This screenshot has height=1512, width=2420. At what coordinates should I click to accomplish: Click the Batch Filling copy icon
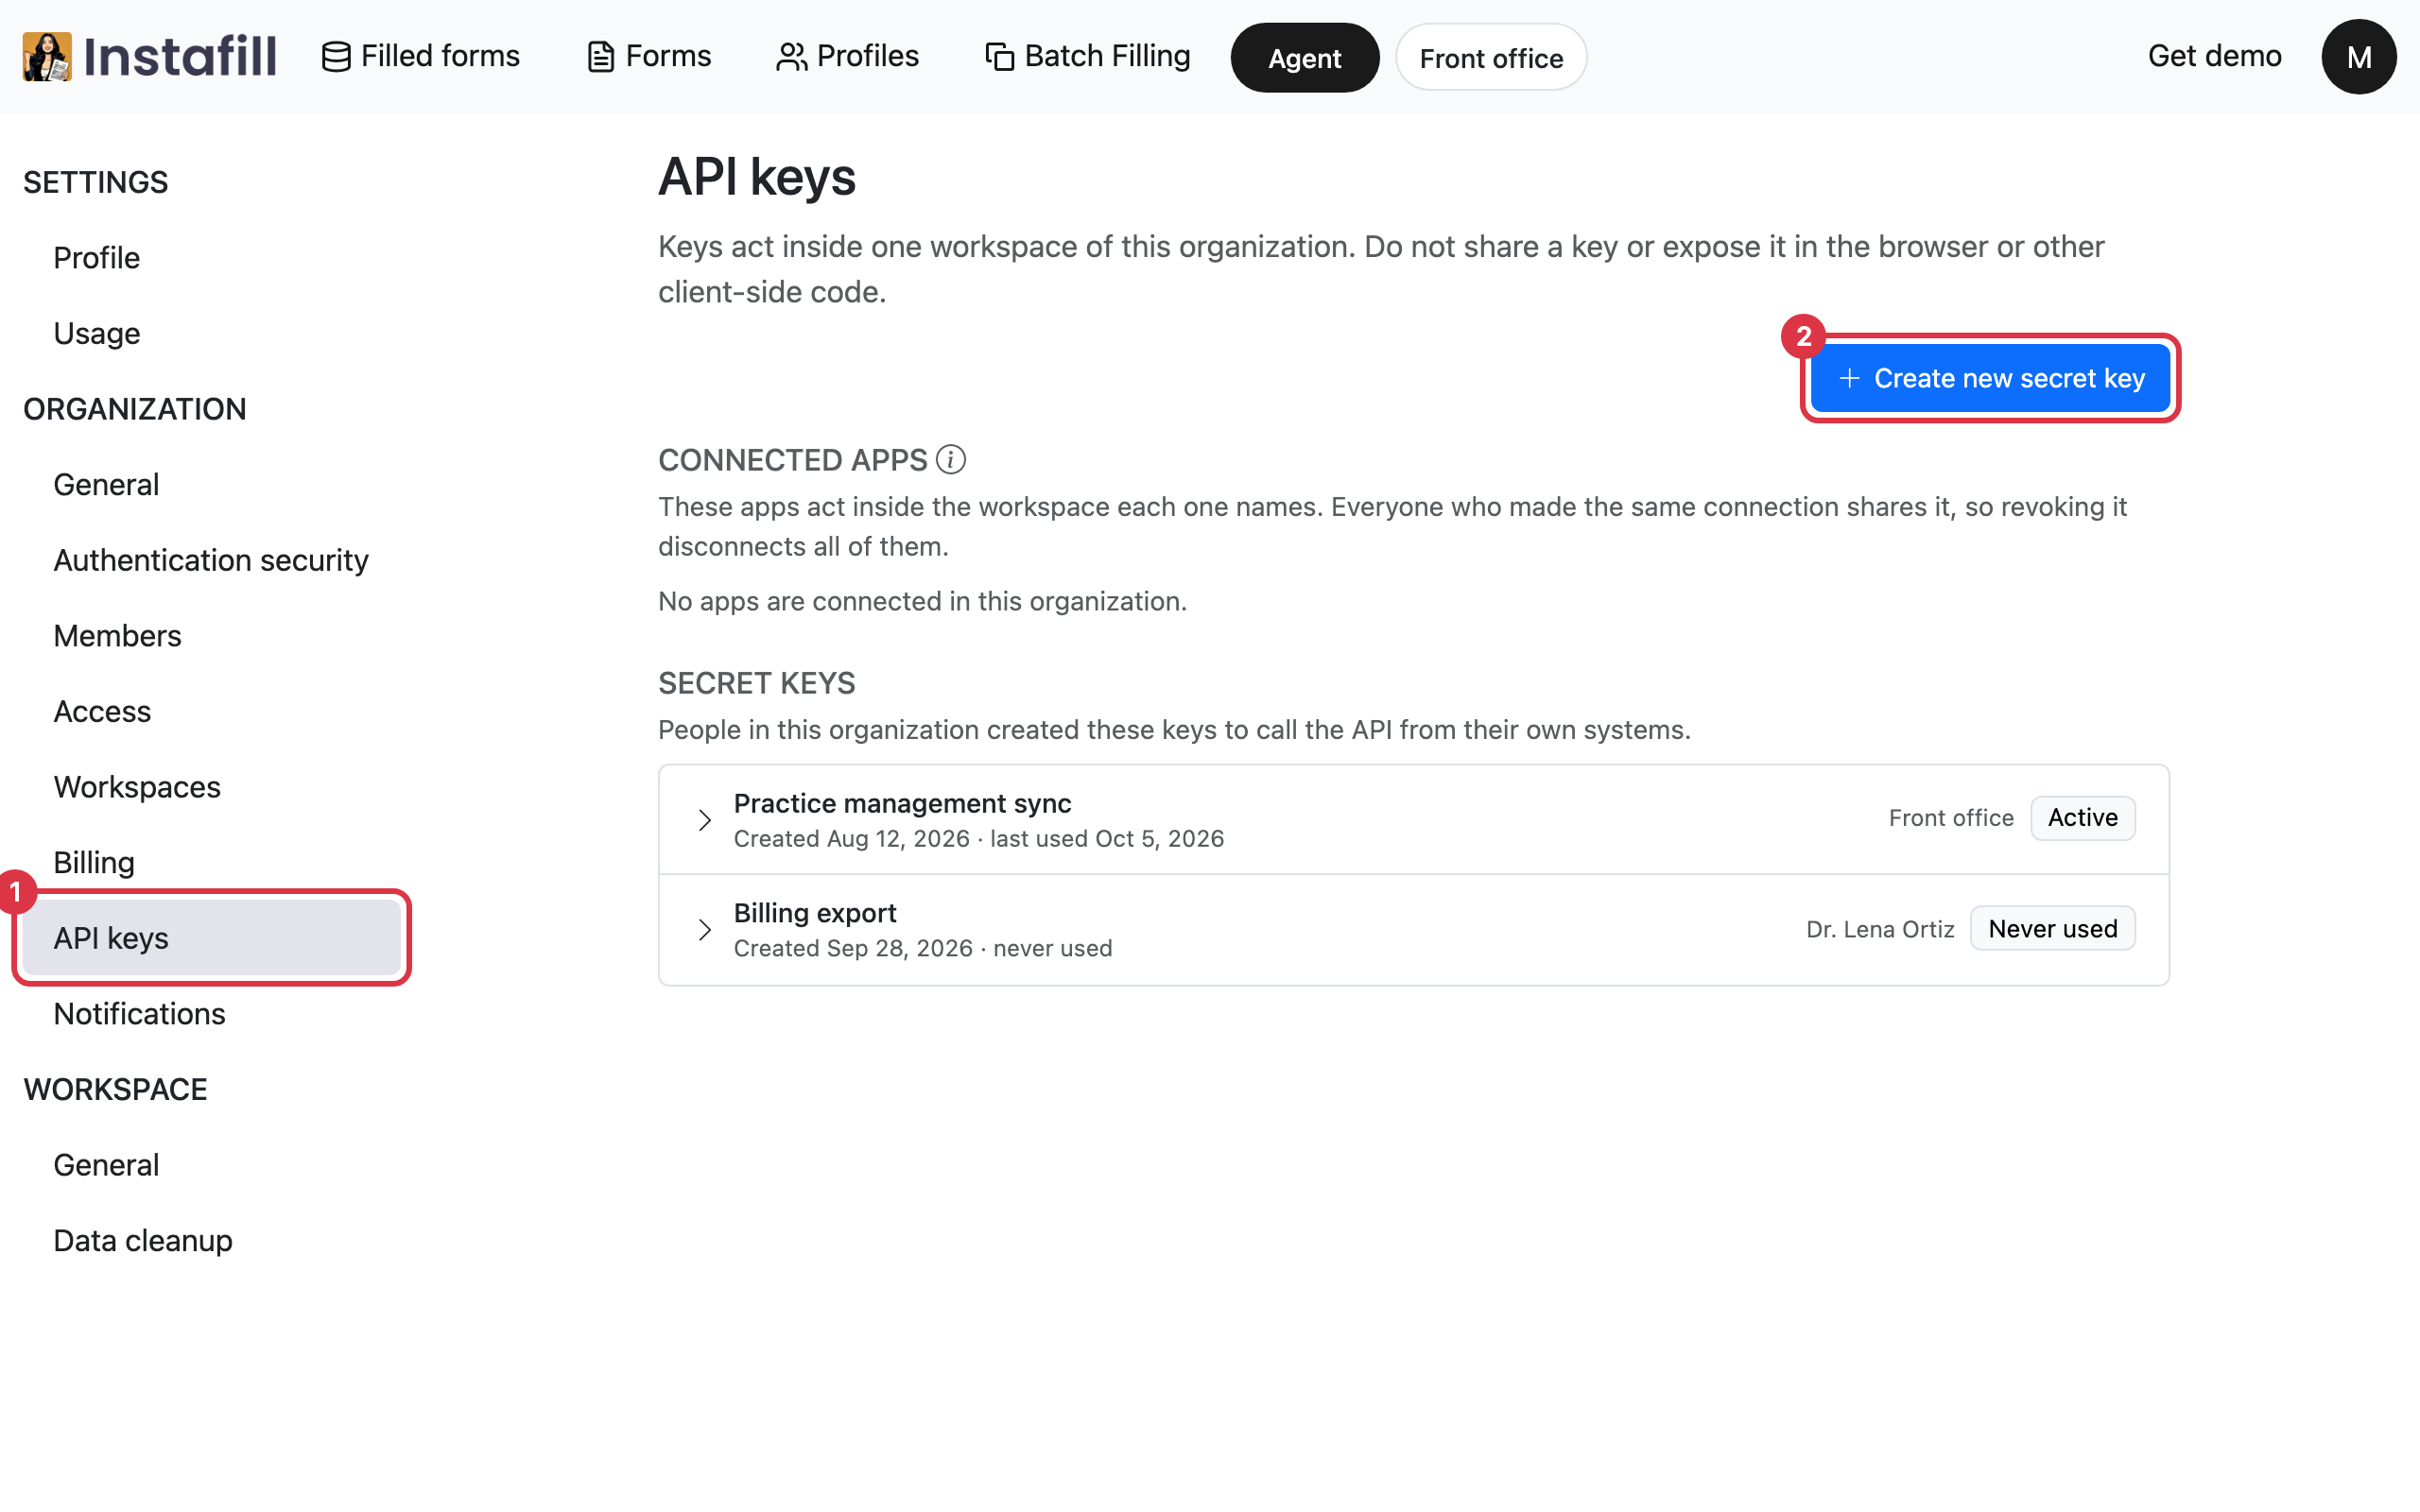click(x=999, y=57)
